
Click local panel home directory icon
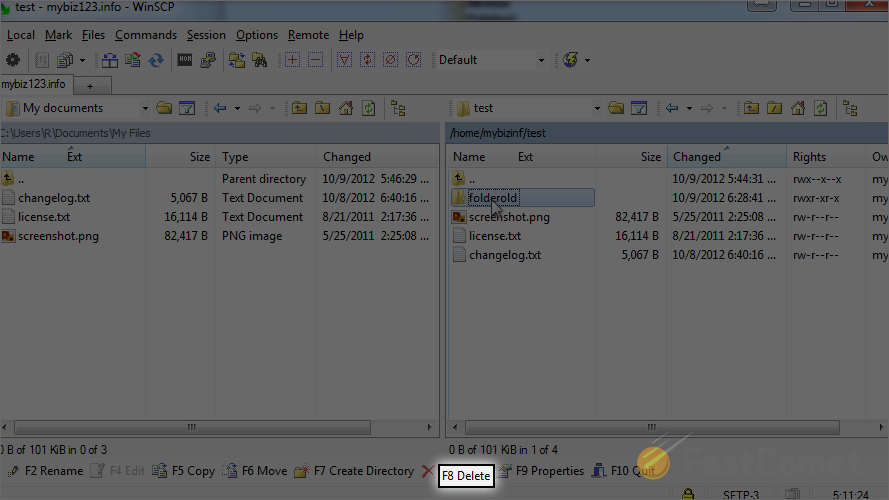(346, 108)
